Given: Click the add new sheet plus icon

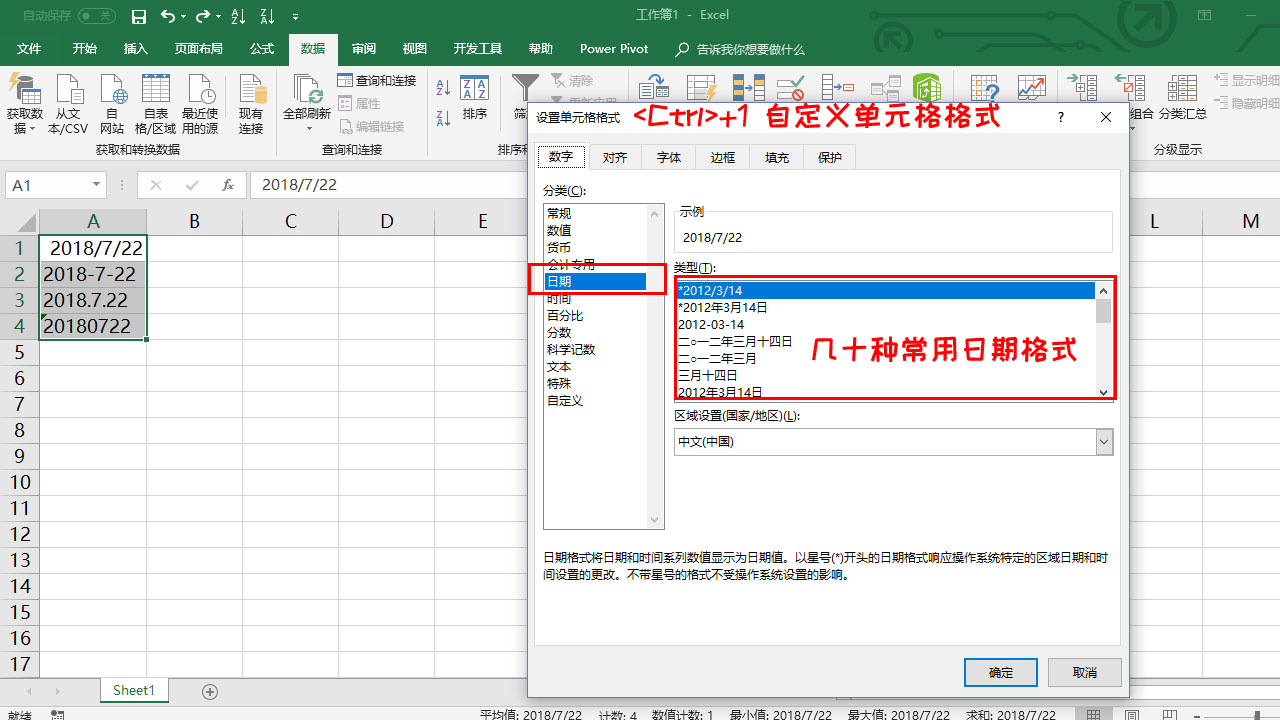Looking at the screenshot, I should [210, 691].
